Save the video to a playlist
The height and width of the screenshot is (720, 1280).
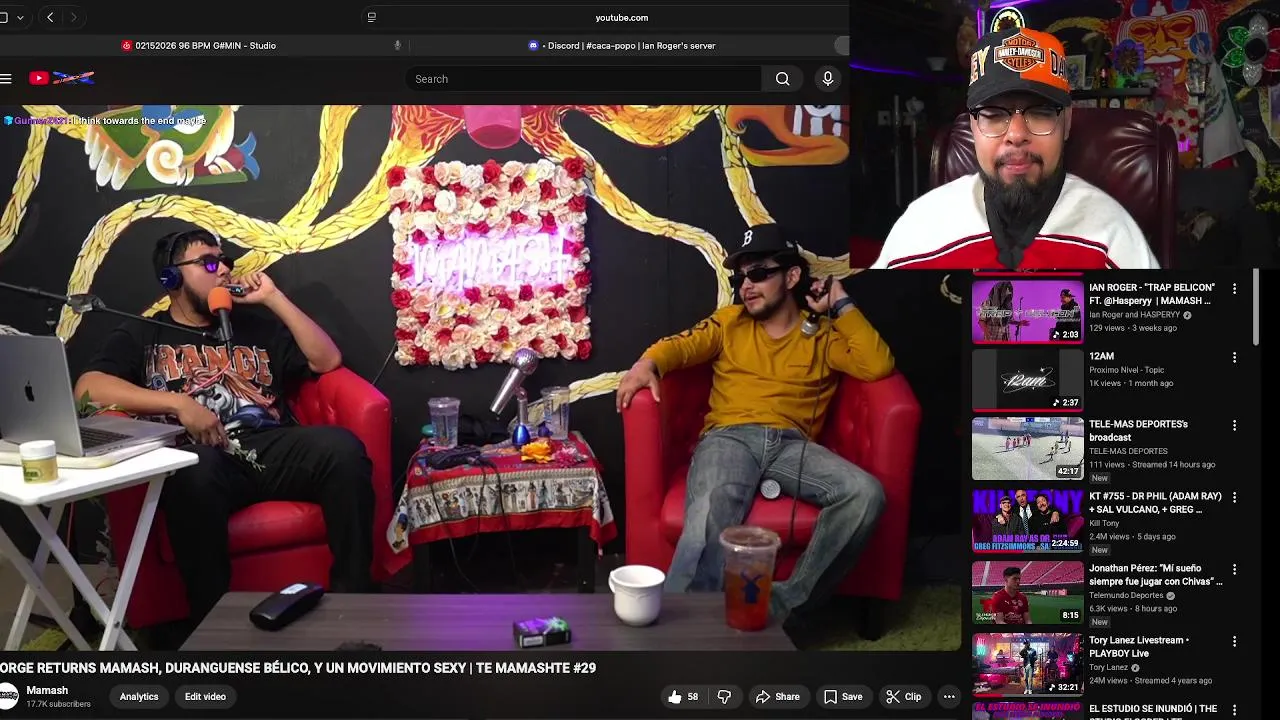pos(843,697)
